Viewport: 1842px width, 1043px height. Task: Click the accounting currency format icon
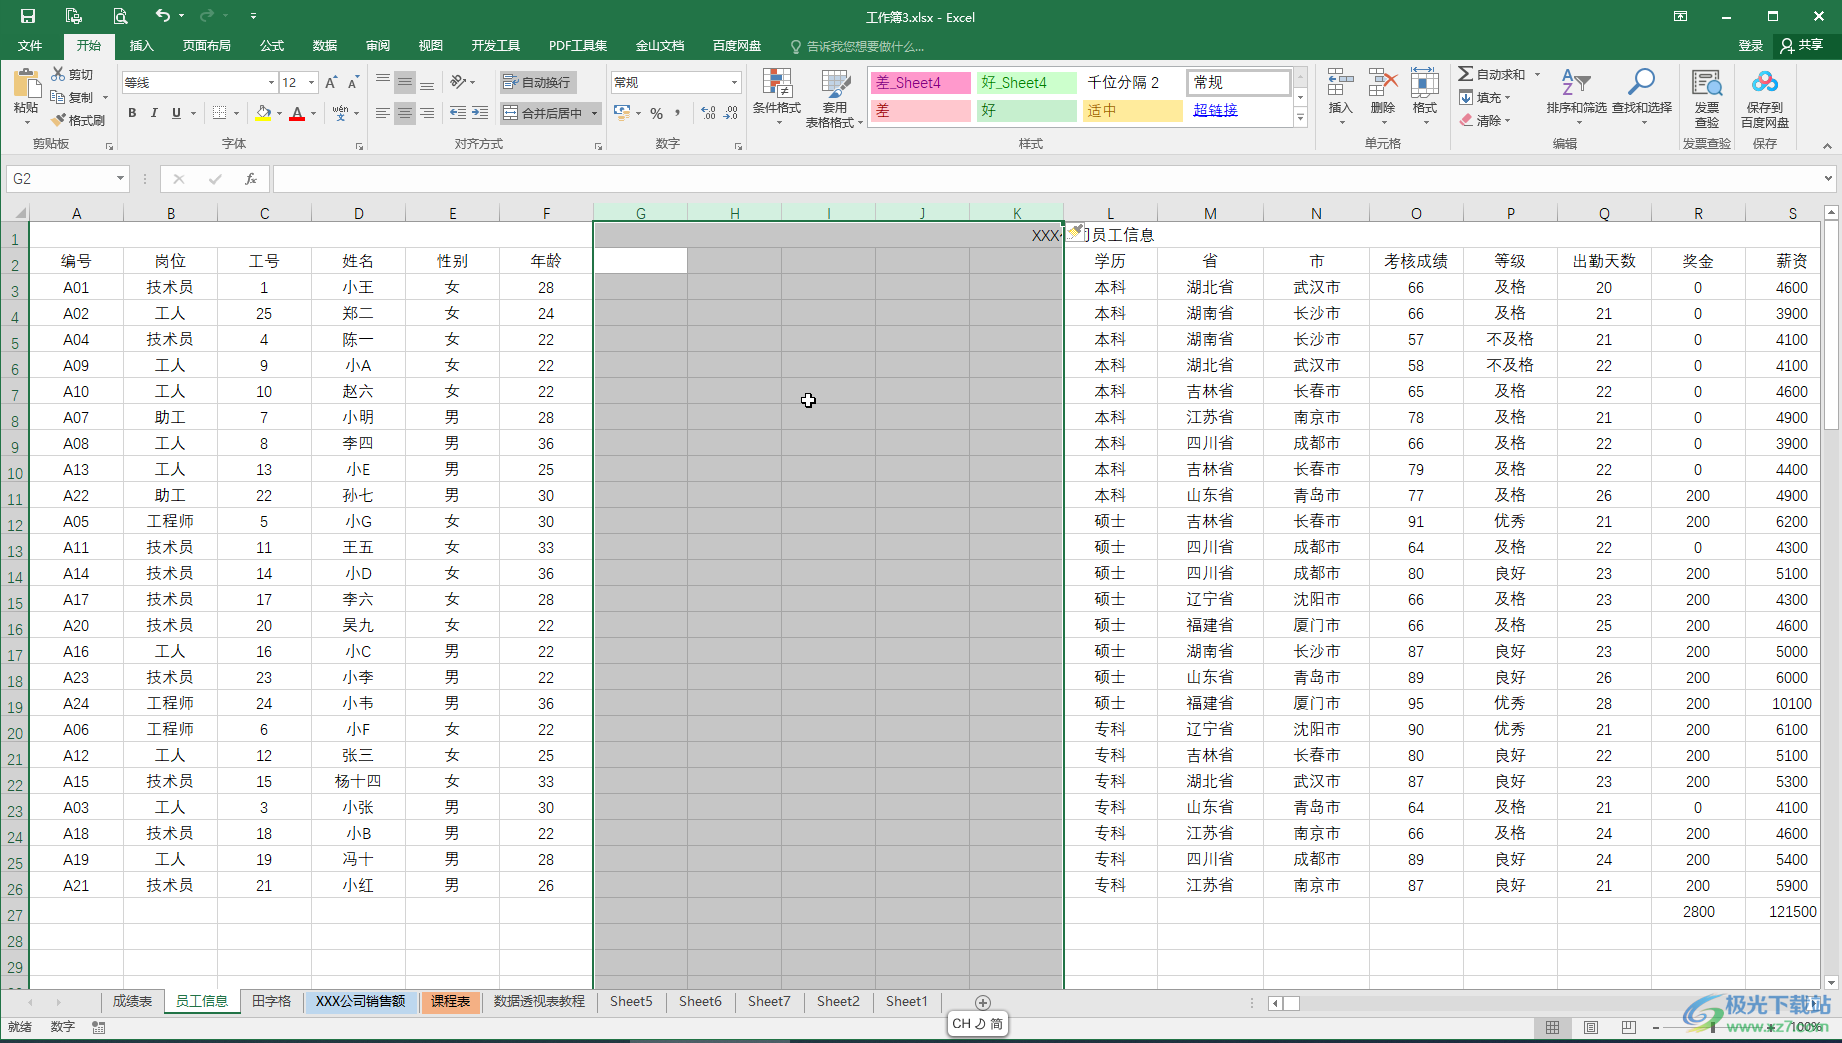click(623, 113)
